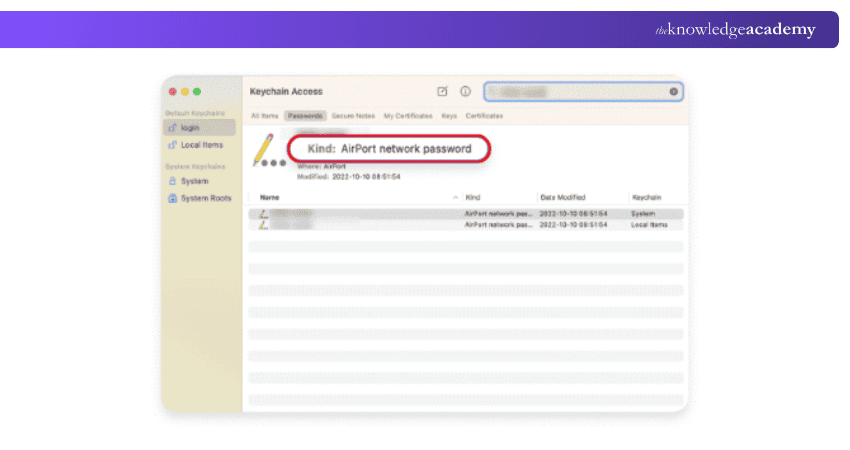Click The Knowledge Academy logo
Screen dimensions: 850x450
(x=735, y=29)
